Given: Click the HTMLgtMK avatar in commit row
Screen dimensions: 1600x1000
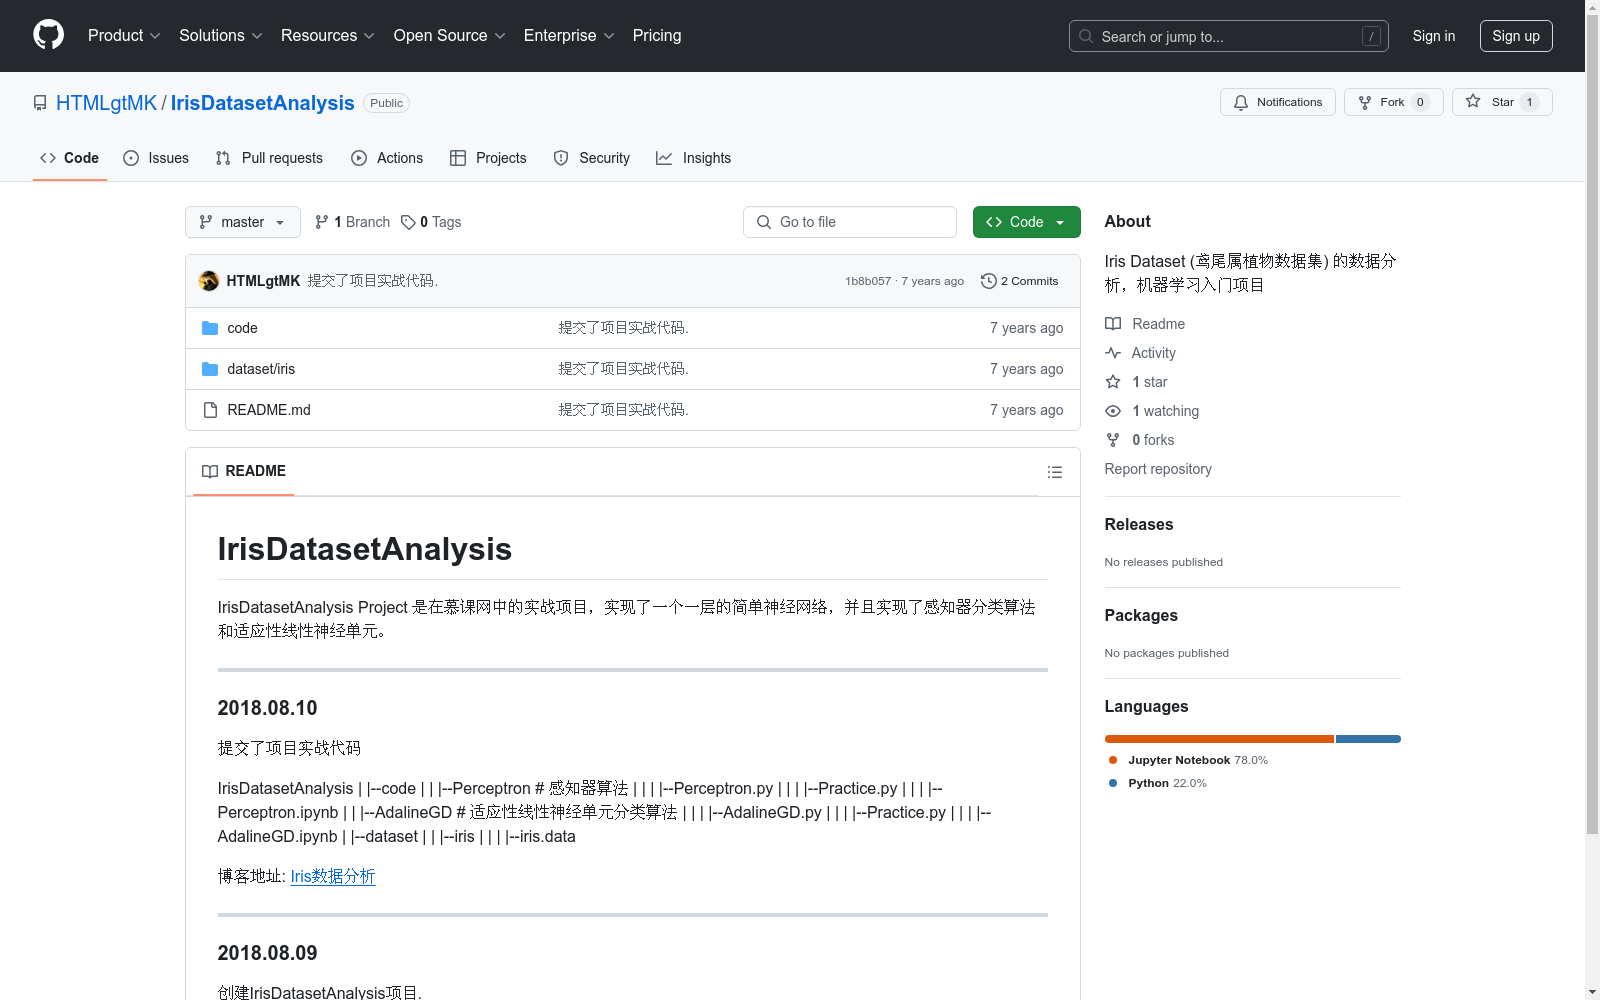Looking at the screenshot, I should (209, 281).
